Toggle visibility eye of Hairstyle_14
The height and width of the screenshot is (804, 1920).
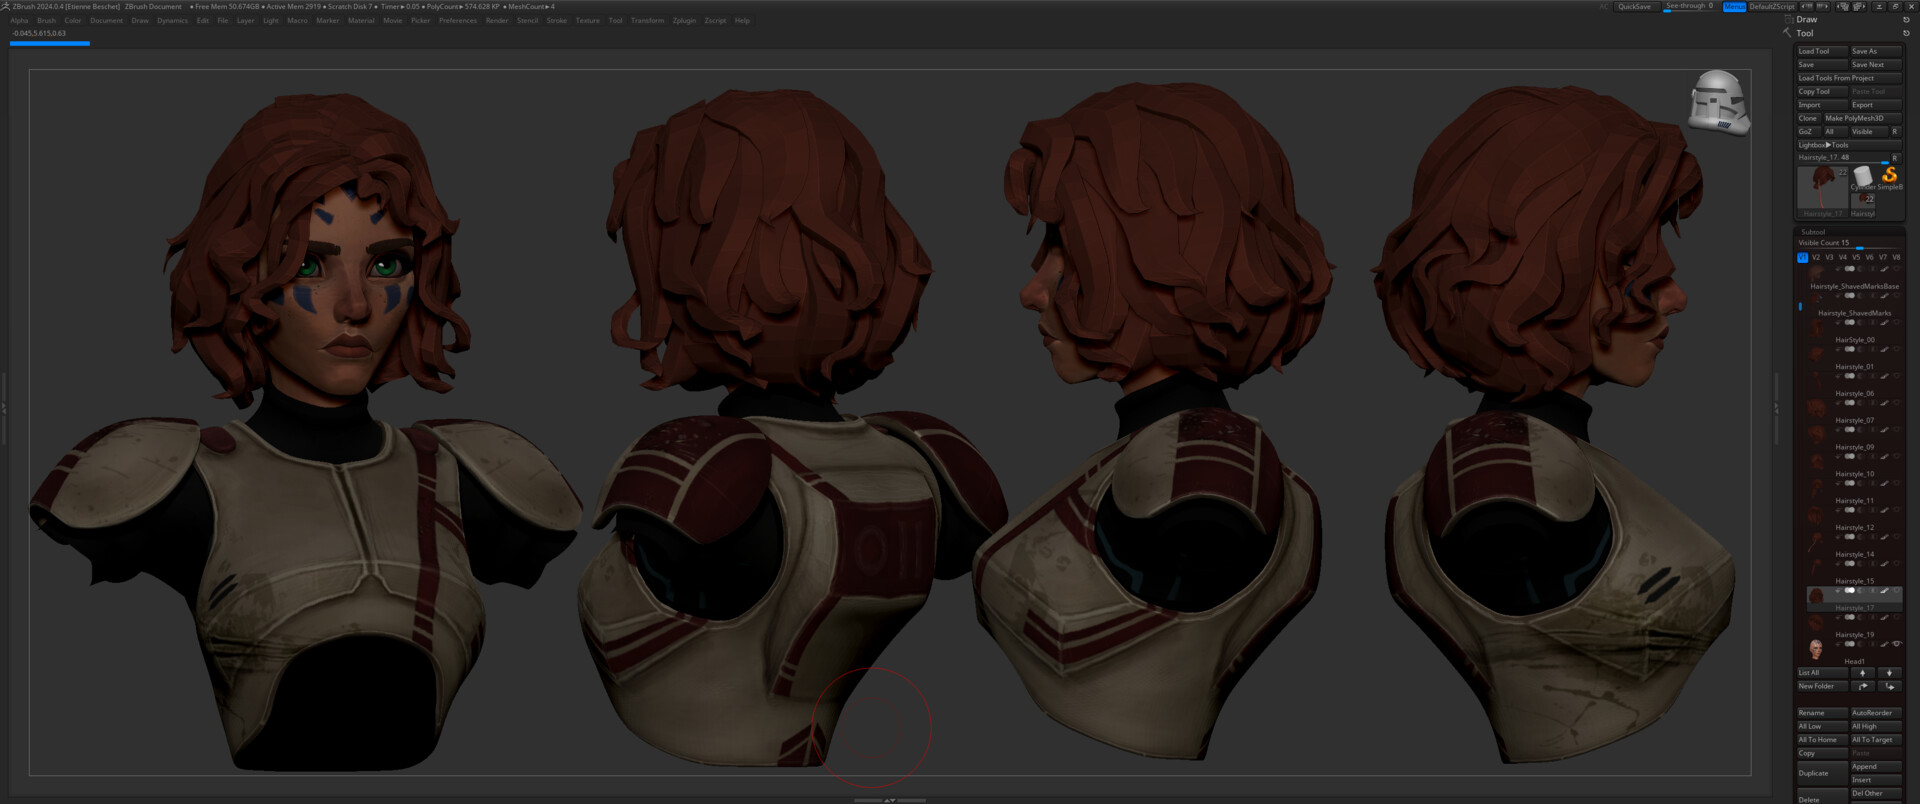coord(1897,537)
